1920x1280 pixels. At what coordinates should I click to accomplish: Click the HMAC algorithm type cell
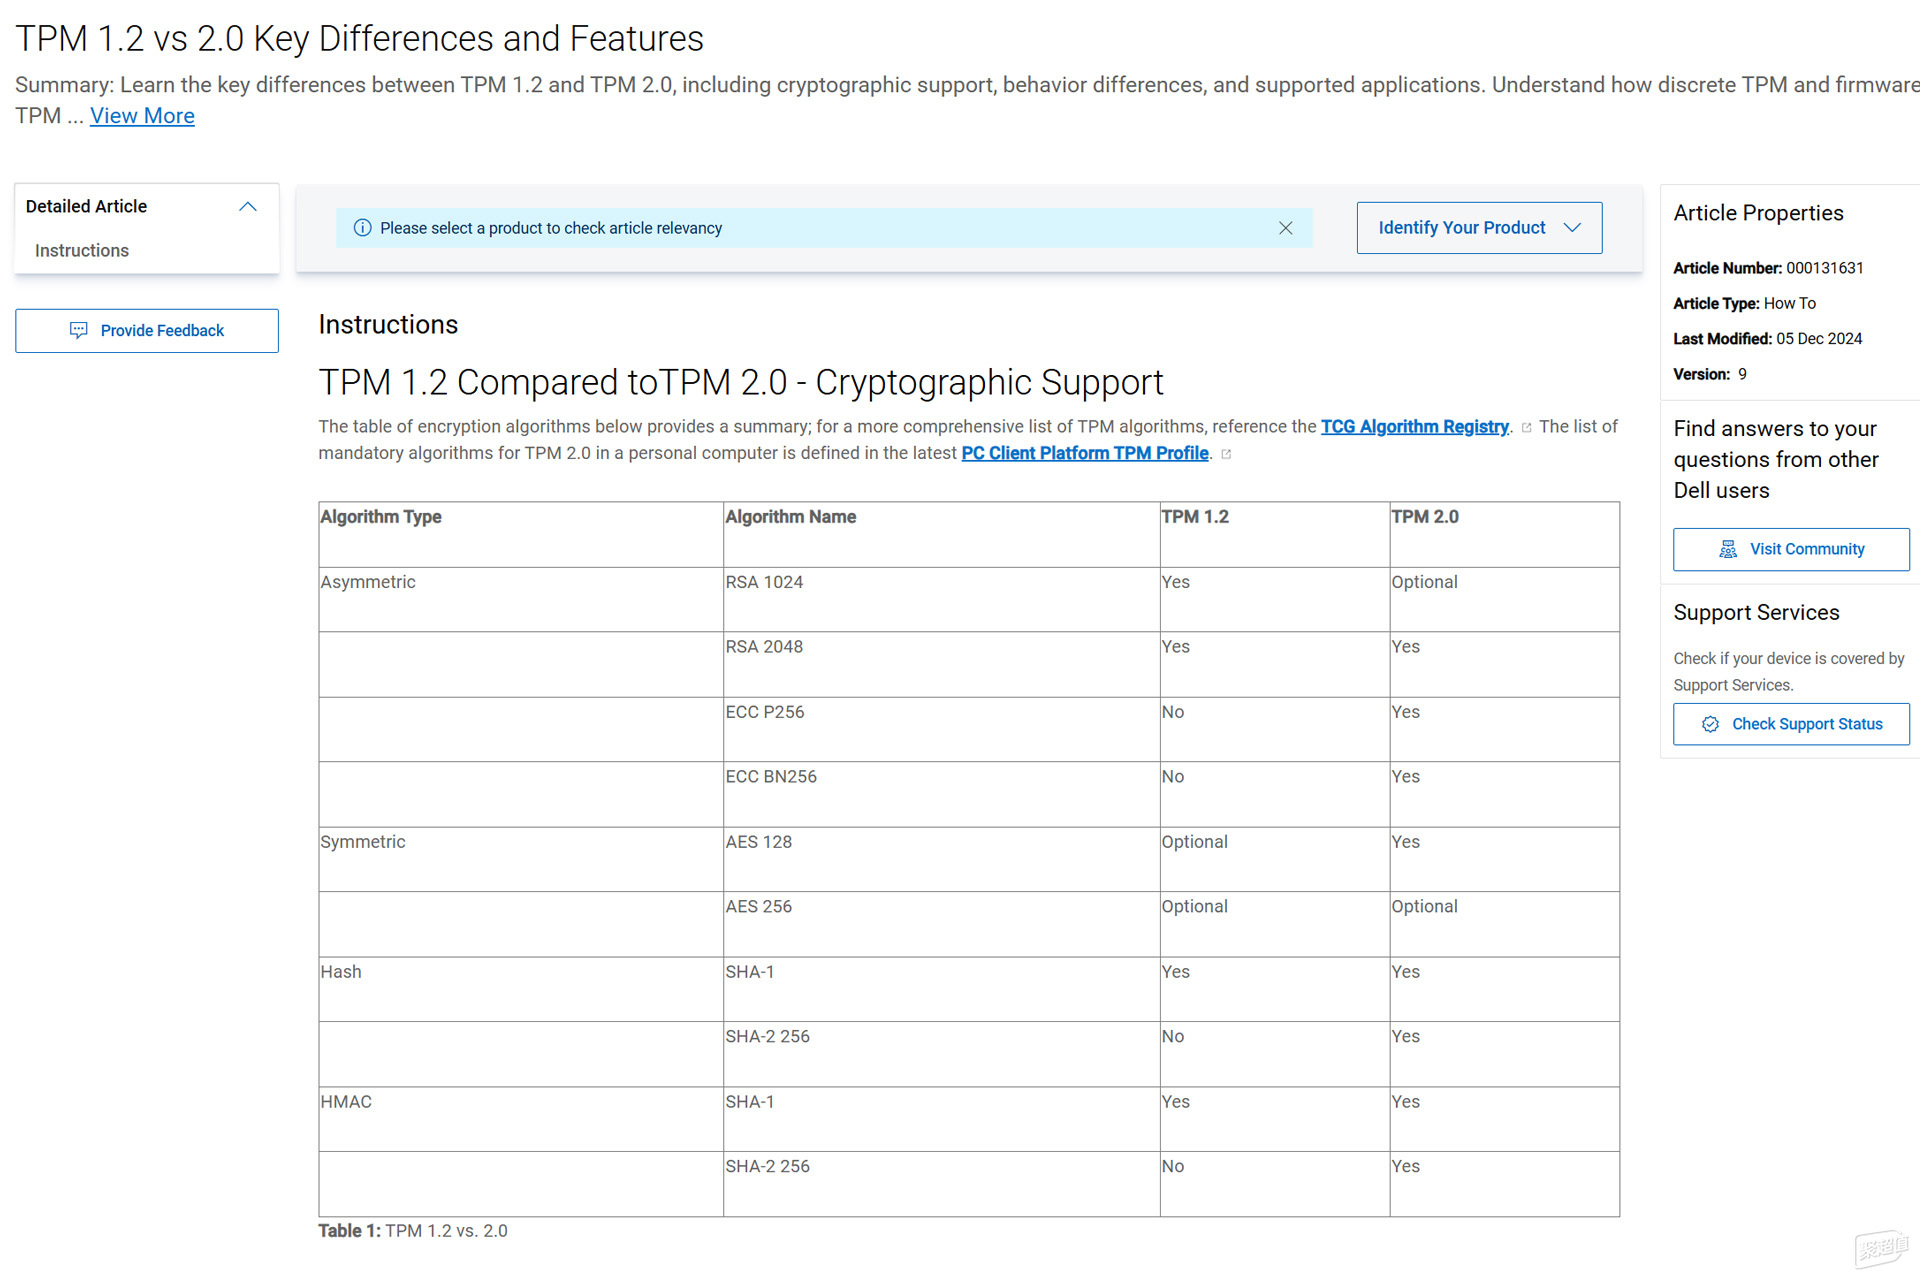[521, 1119]
